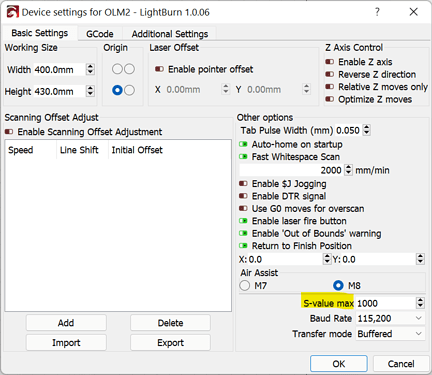Select M8 air assist radio button
Viewport: 432px width, 375px height.
338,286
